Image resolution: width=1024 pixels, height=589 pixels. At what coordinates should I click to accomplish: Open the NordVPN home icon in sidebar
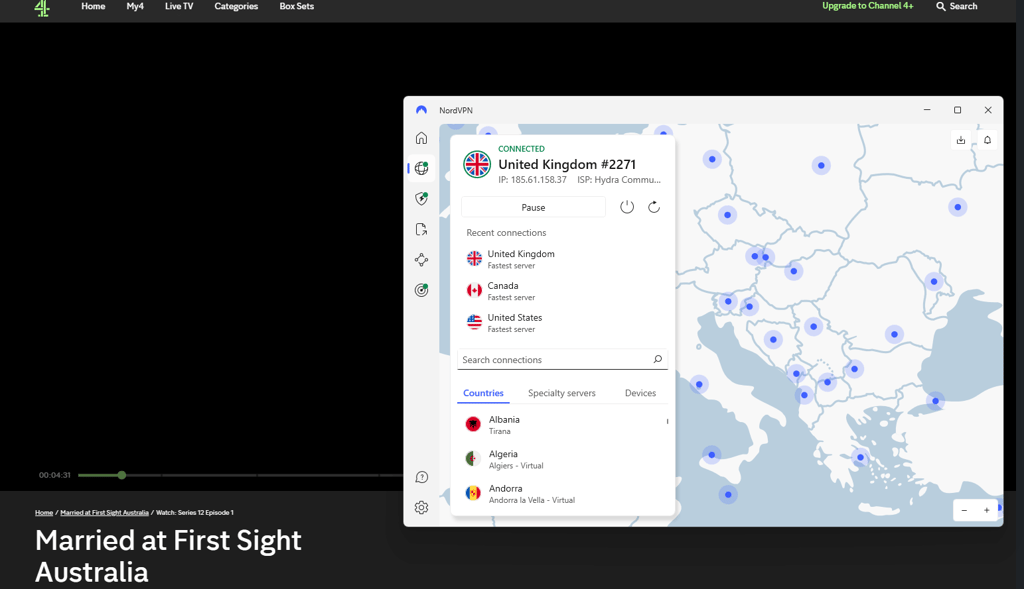coord(421,138)
